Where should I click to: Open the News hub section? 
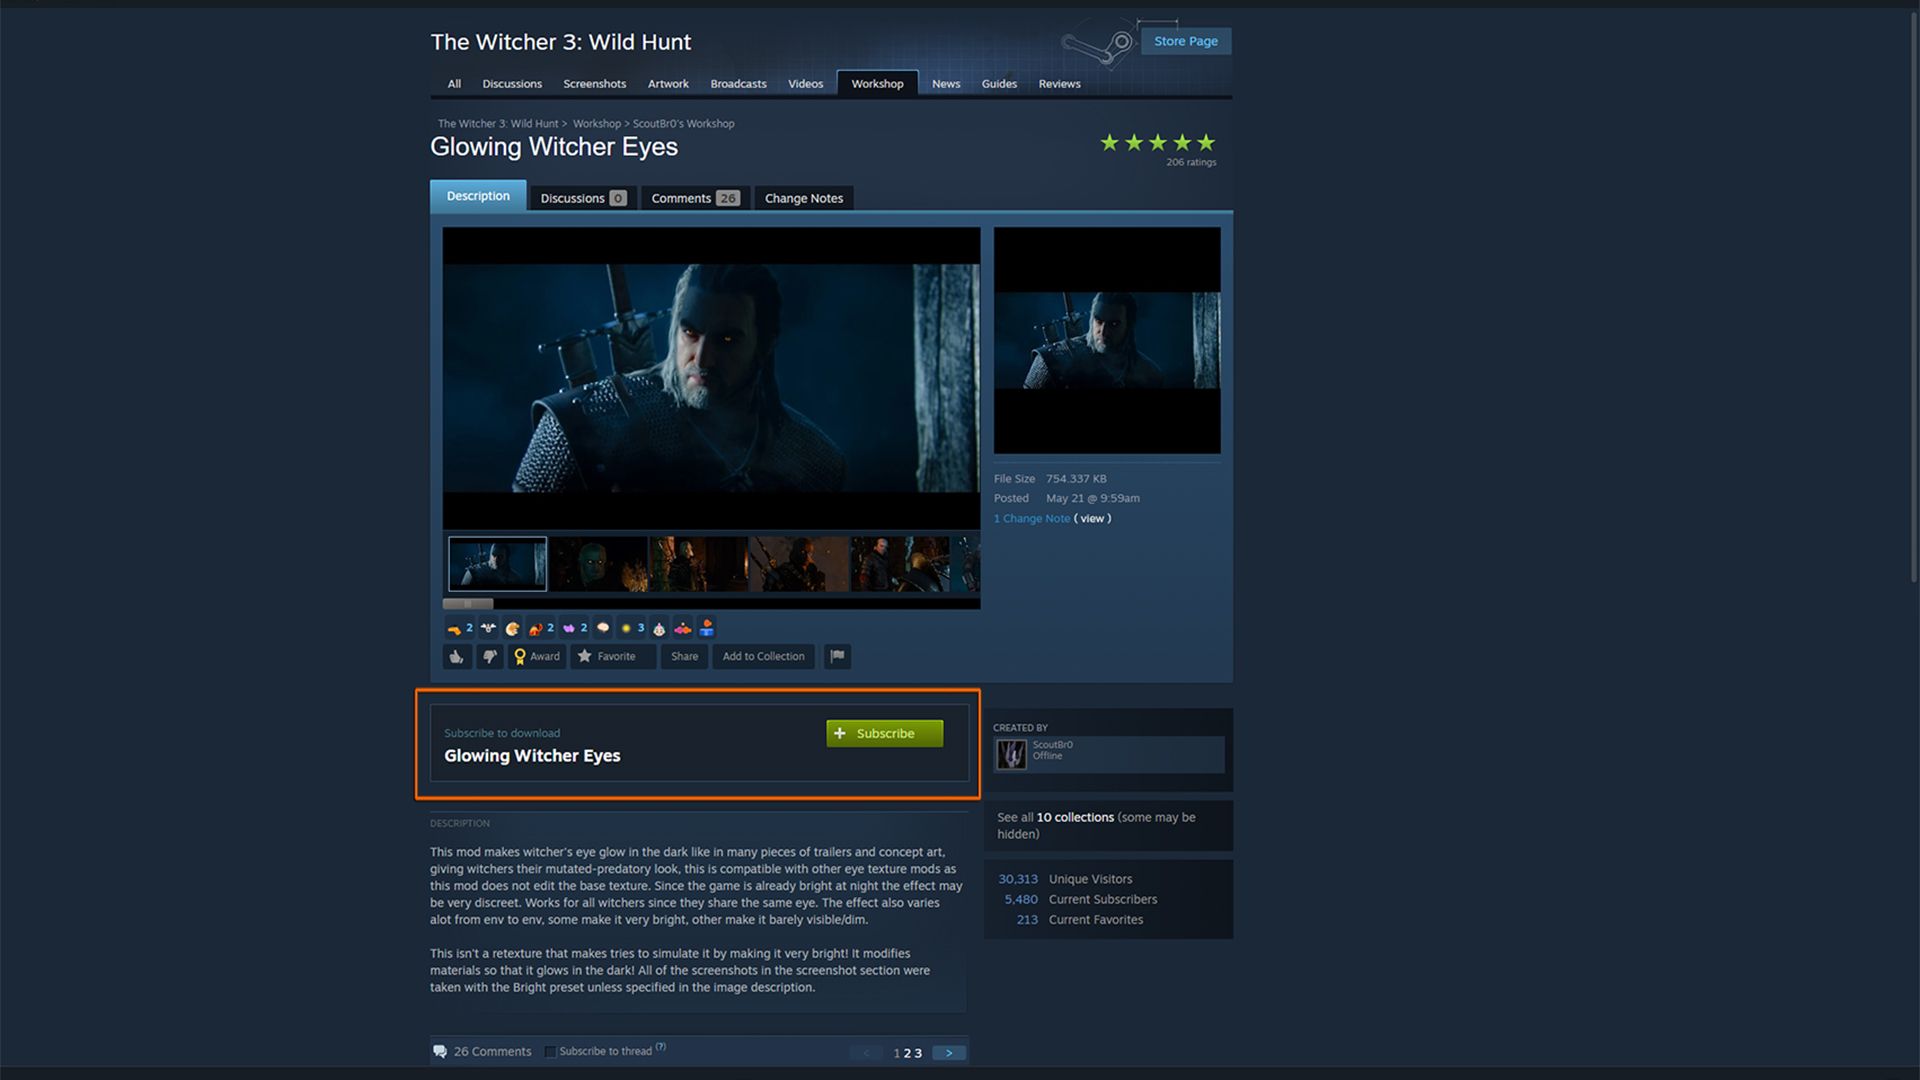click(946, 84)
